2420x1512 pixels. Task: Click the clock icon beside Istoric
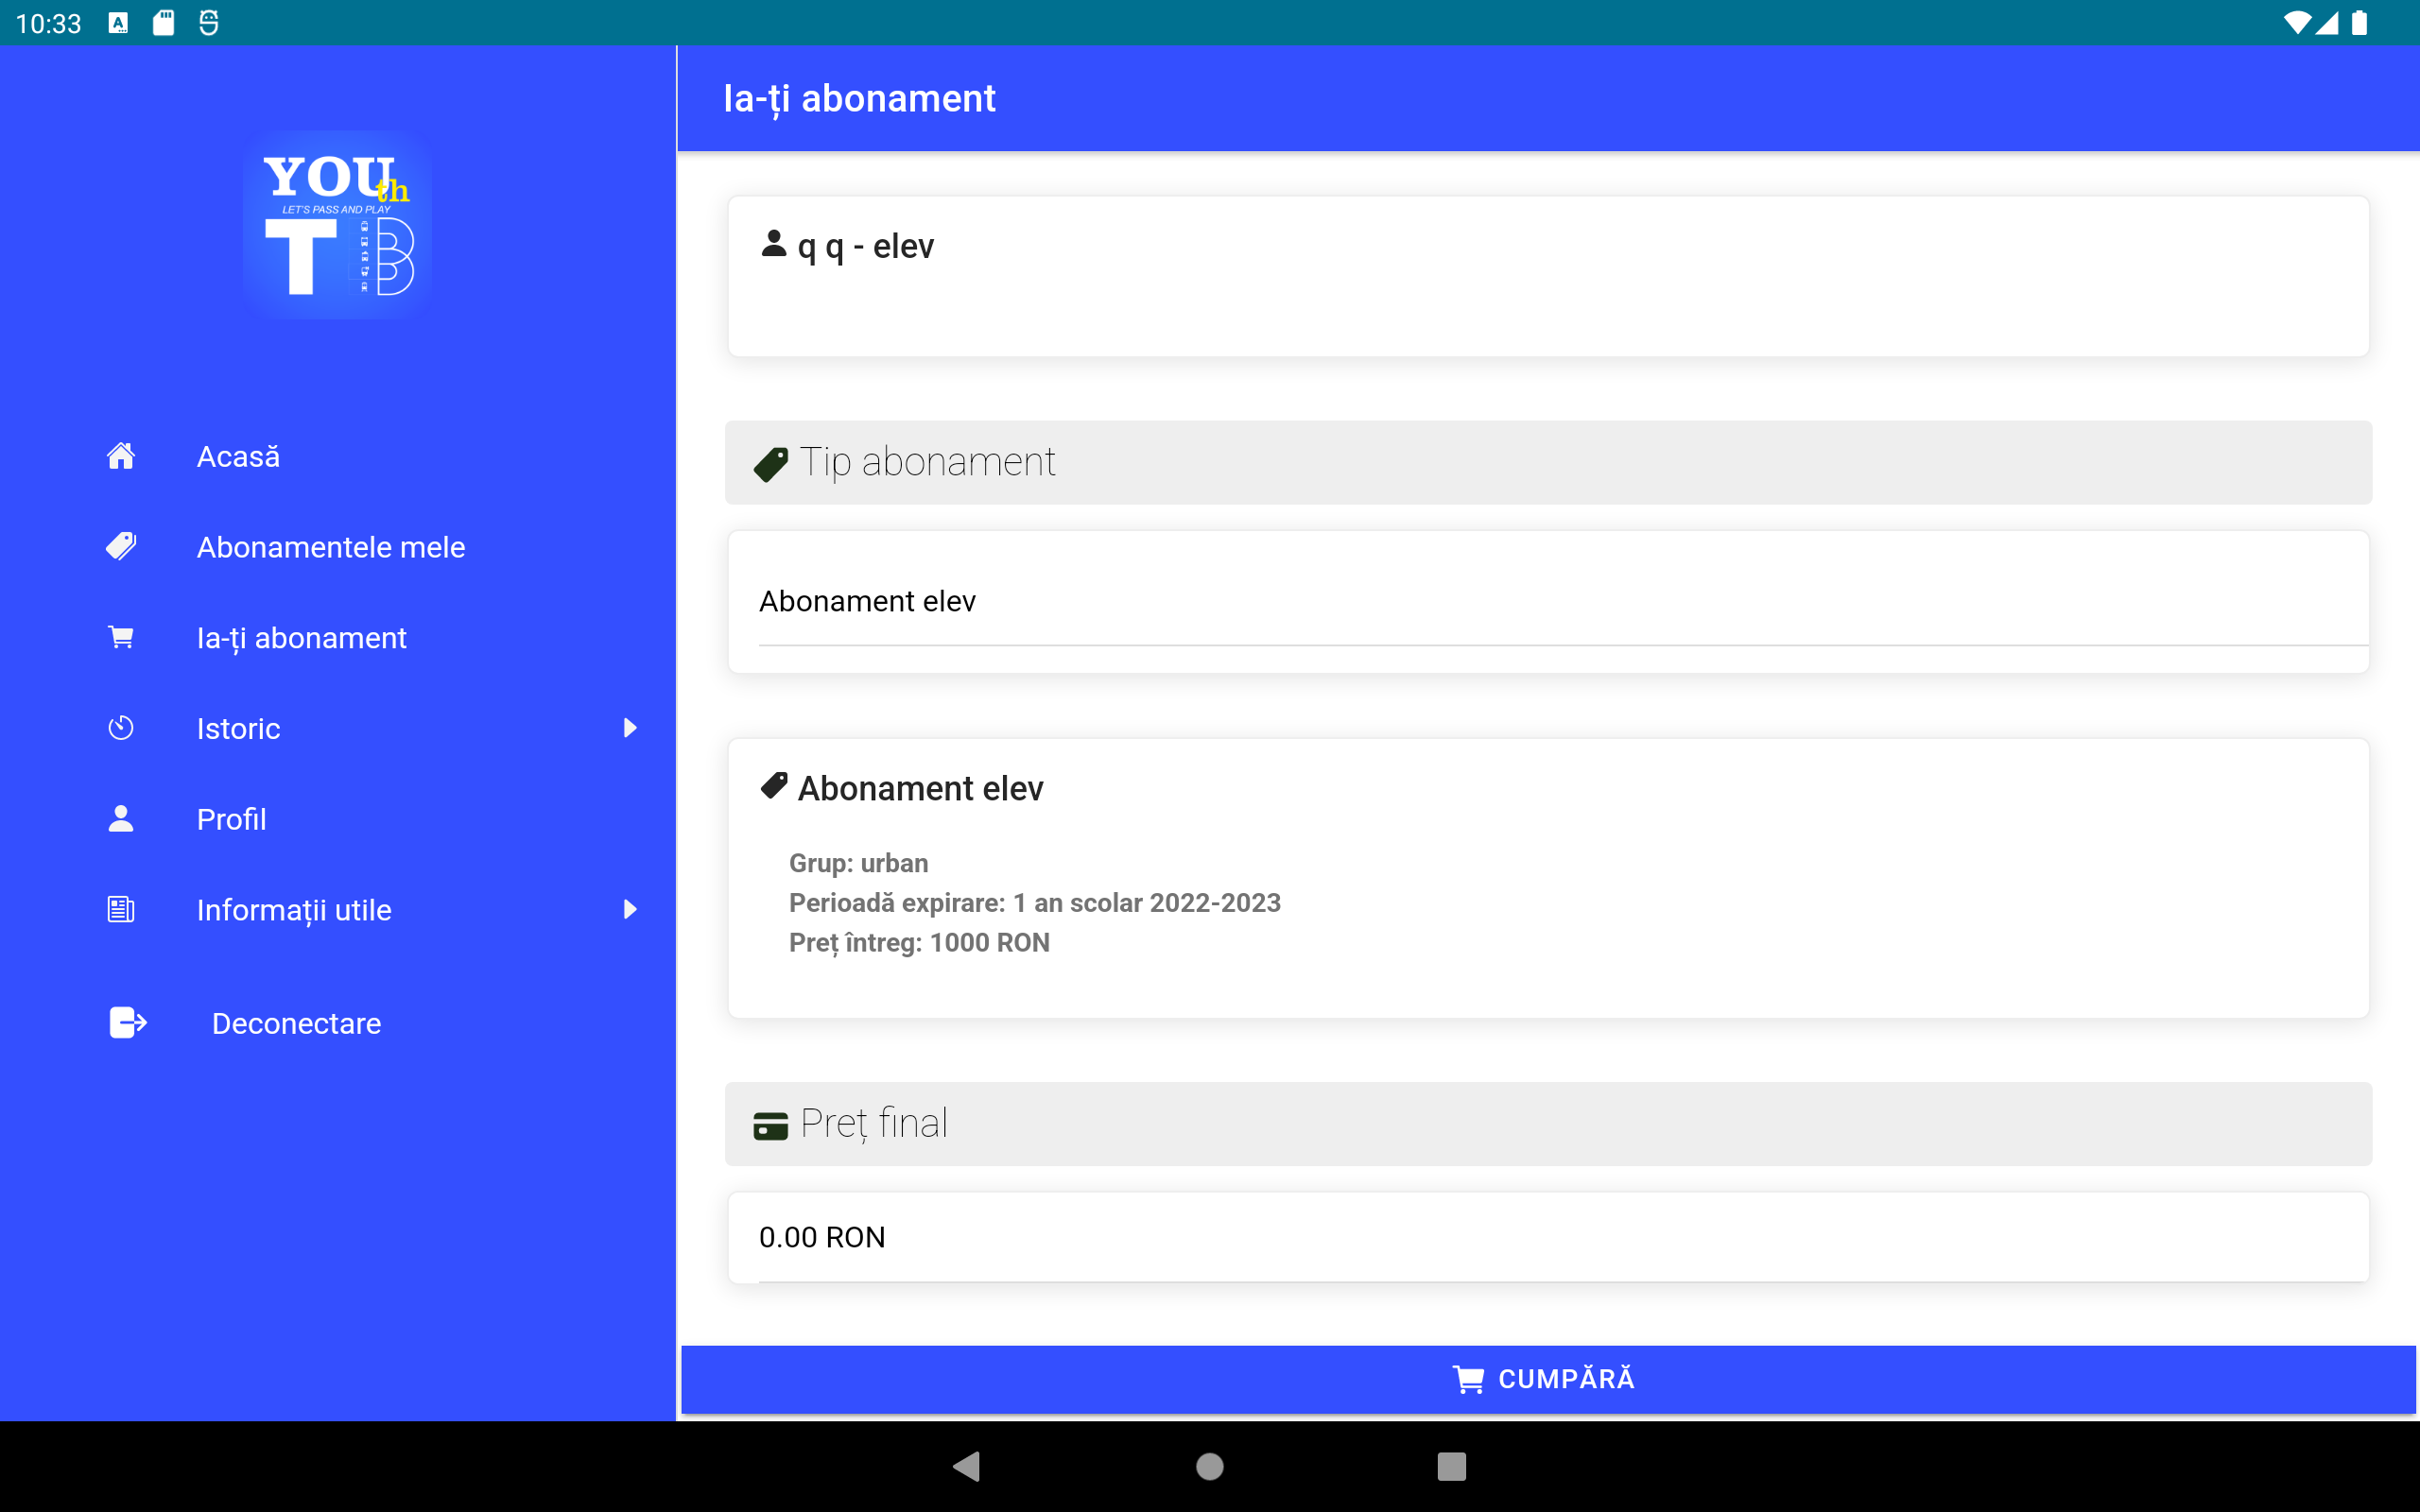121,728
